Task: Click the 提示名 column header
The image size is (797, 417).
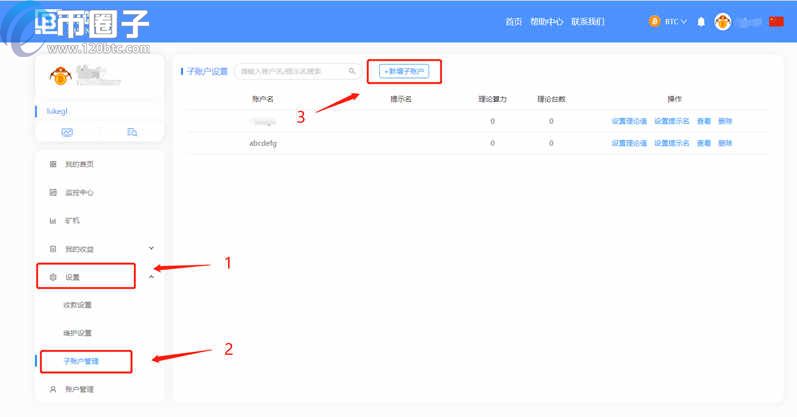Action: pyautogui.click(x=401, y=99)
